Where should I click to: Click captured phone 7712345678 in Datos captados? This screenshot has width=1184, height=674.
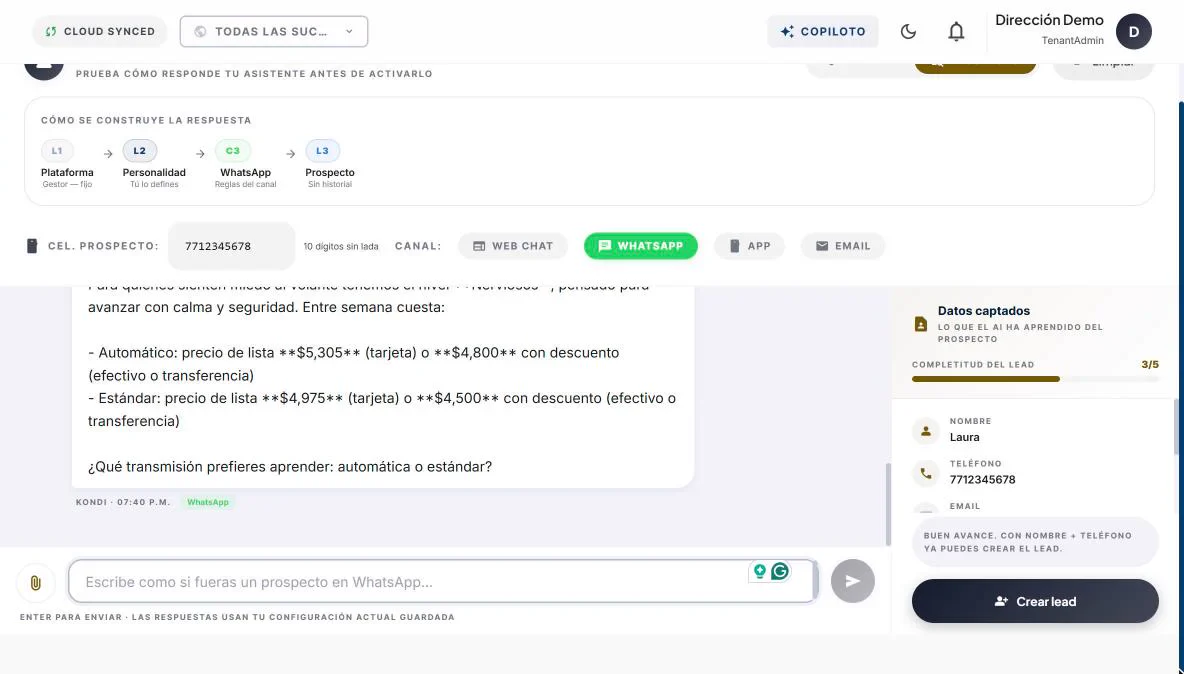click(982, 479)
